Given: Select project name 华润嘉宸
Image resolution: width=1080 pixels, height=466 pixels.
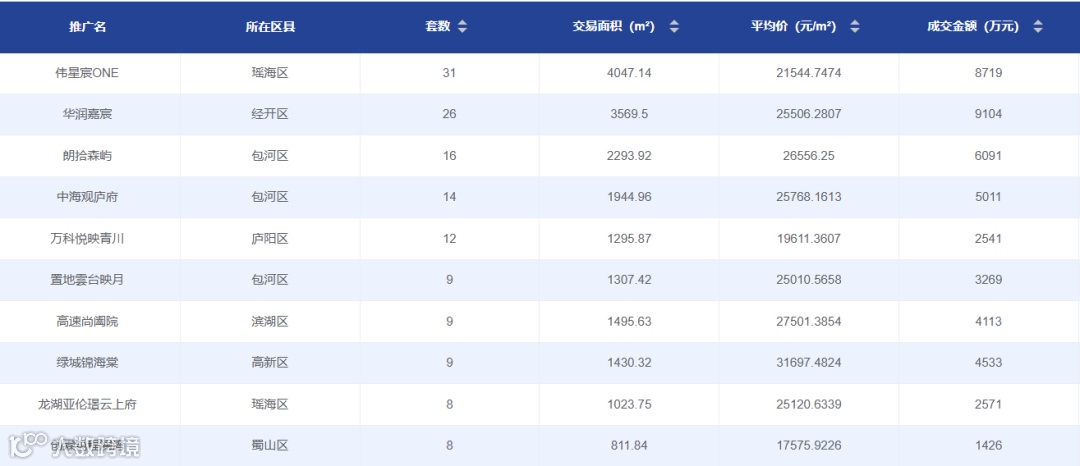Looking at the screenshot, I should pos(87,114).
